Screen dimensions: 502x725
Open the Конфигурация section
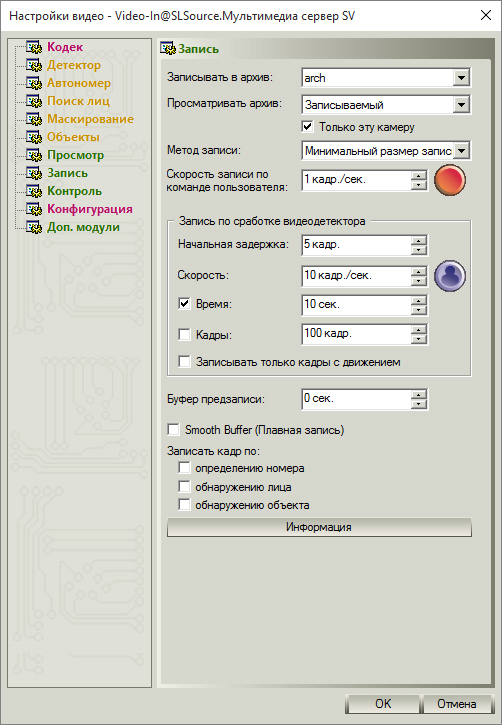click(x=90, y=209)
